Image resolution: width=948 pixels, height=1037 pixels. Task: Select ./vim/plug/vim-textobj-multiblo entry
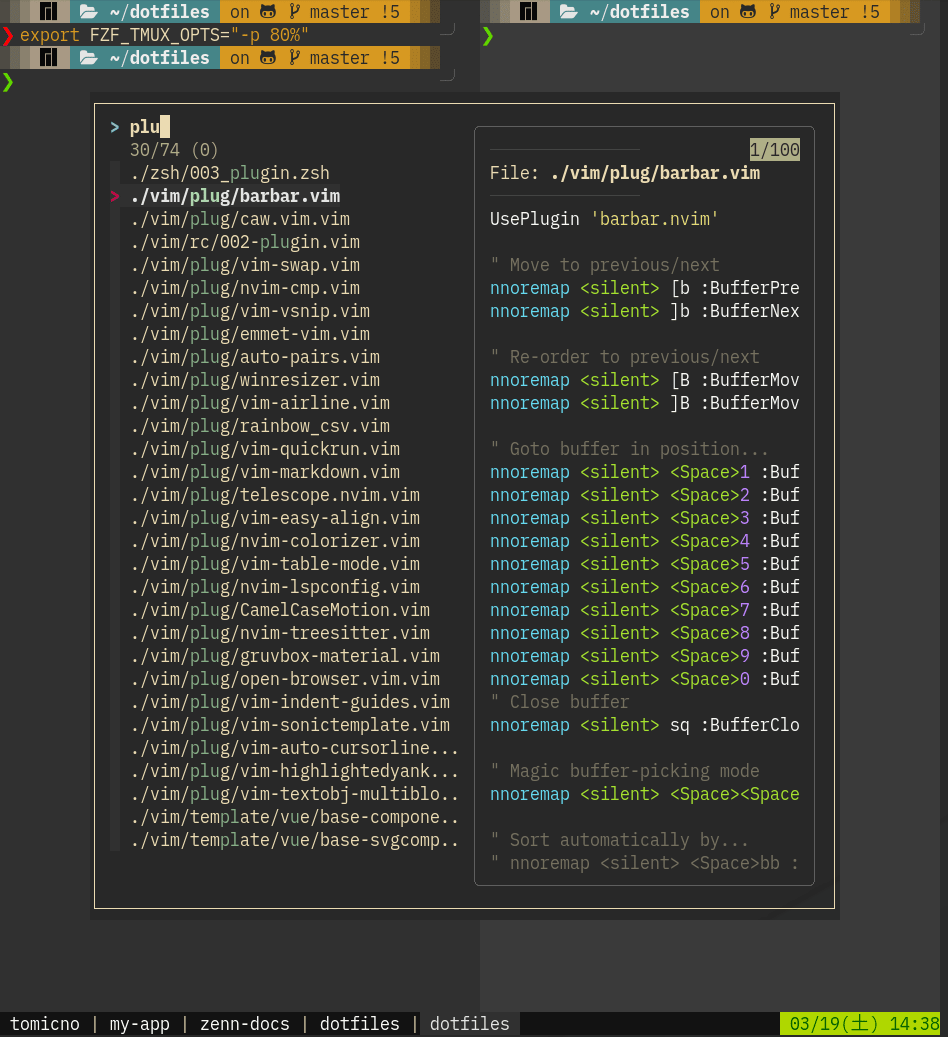tap(294, 794)
